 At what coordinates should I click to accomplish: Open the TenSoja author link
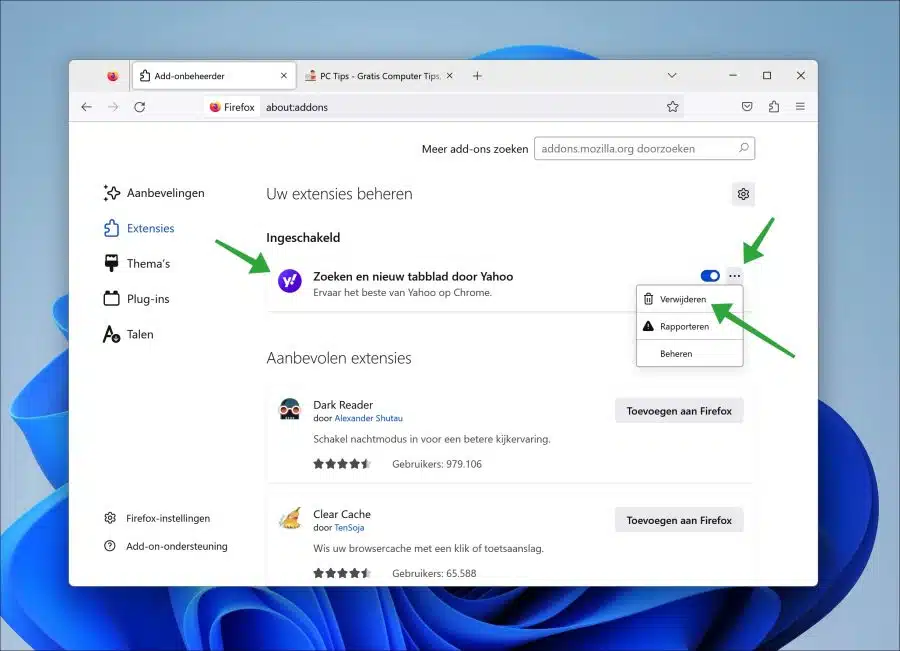coord(349,528)
